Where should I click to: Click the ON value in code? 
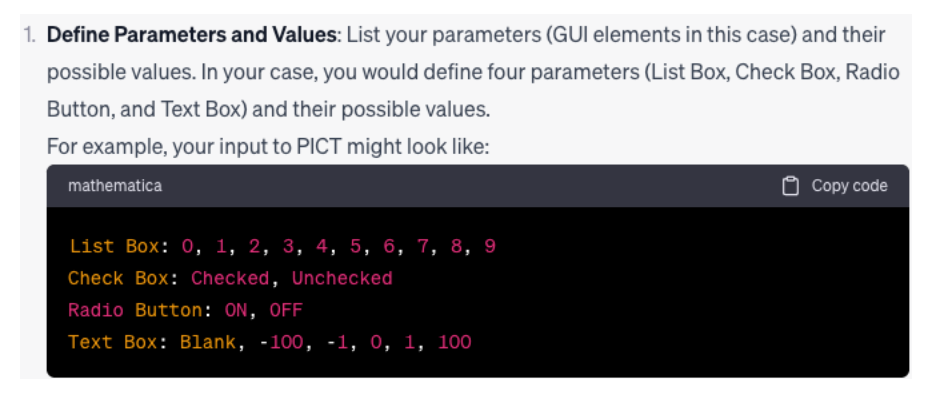tap(236, 310)
